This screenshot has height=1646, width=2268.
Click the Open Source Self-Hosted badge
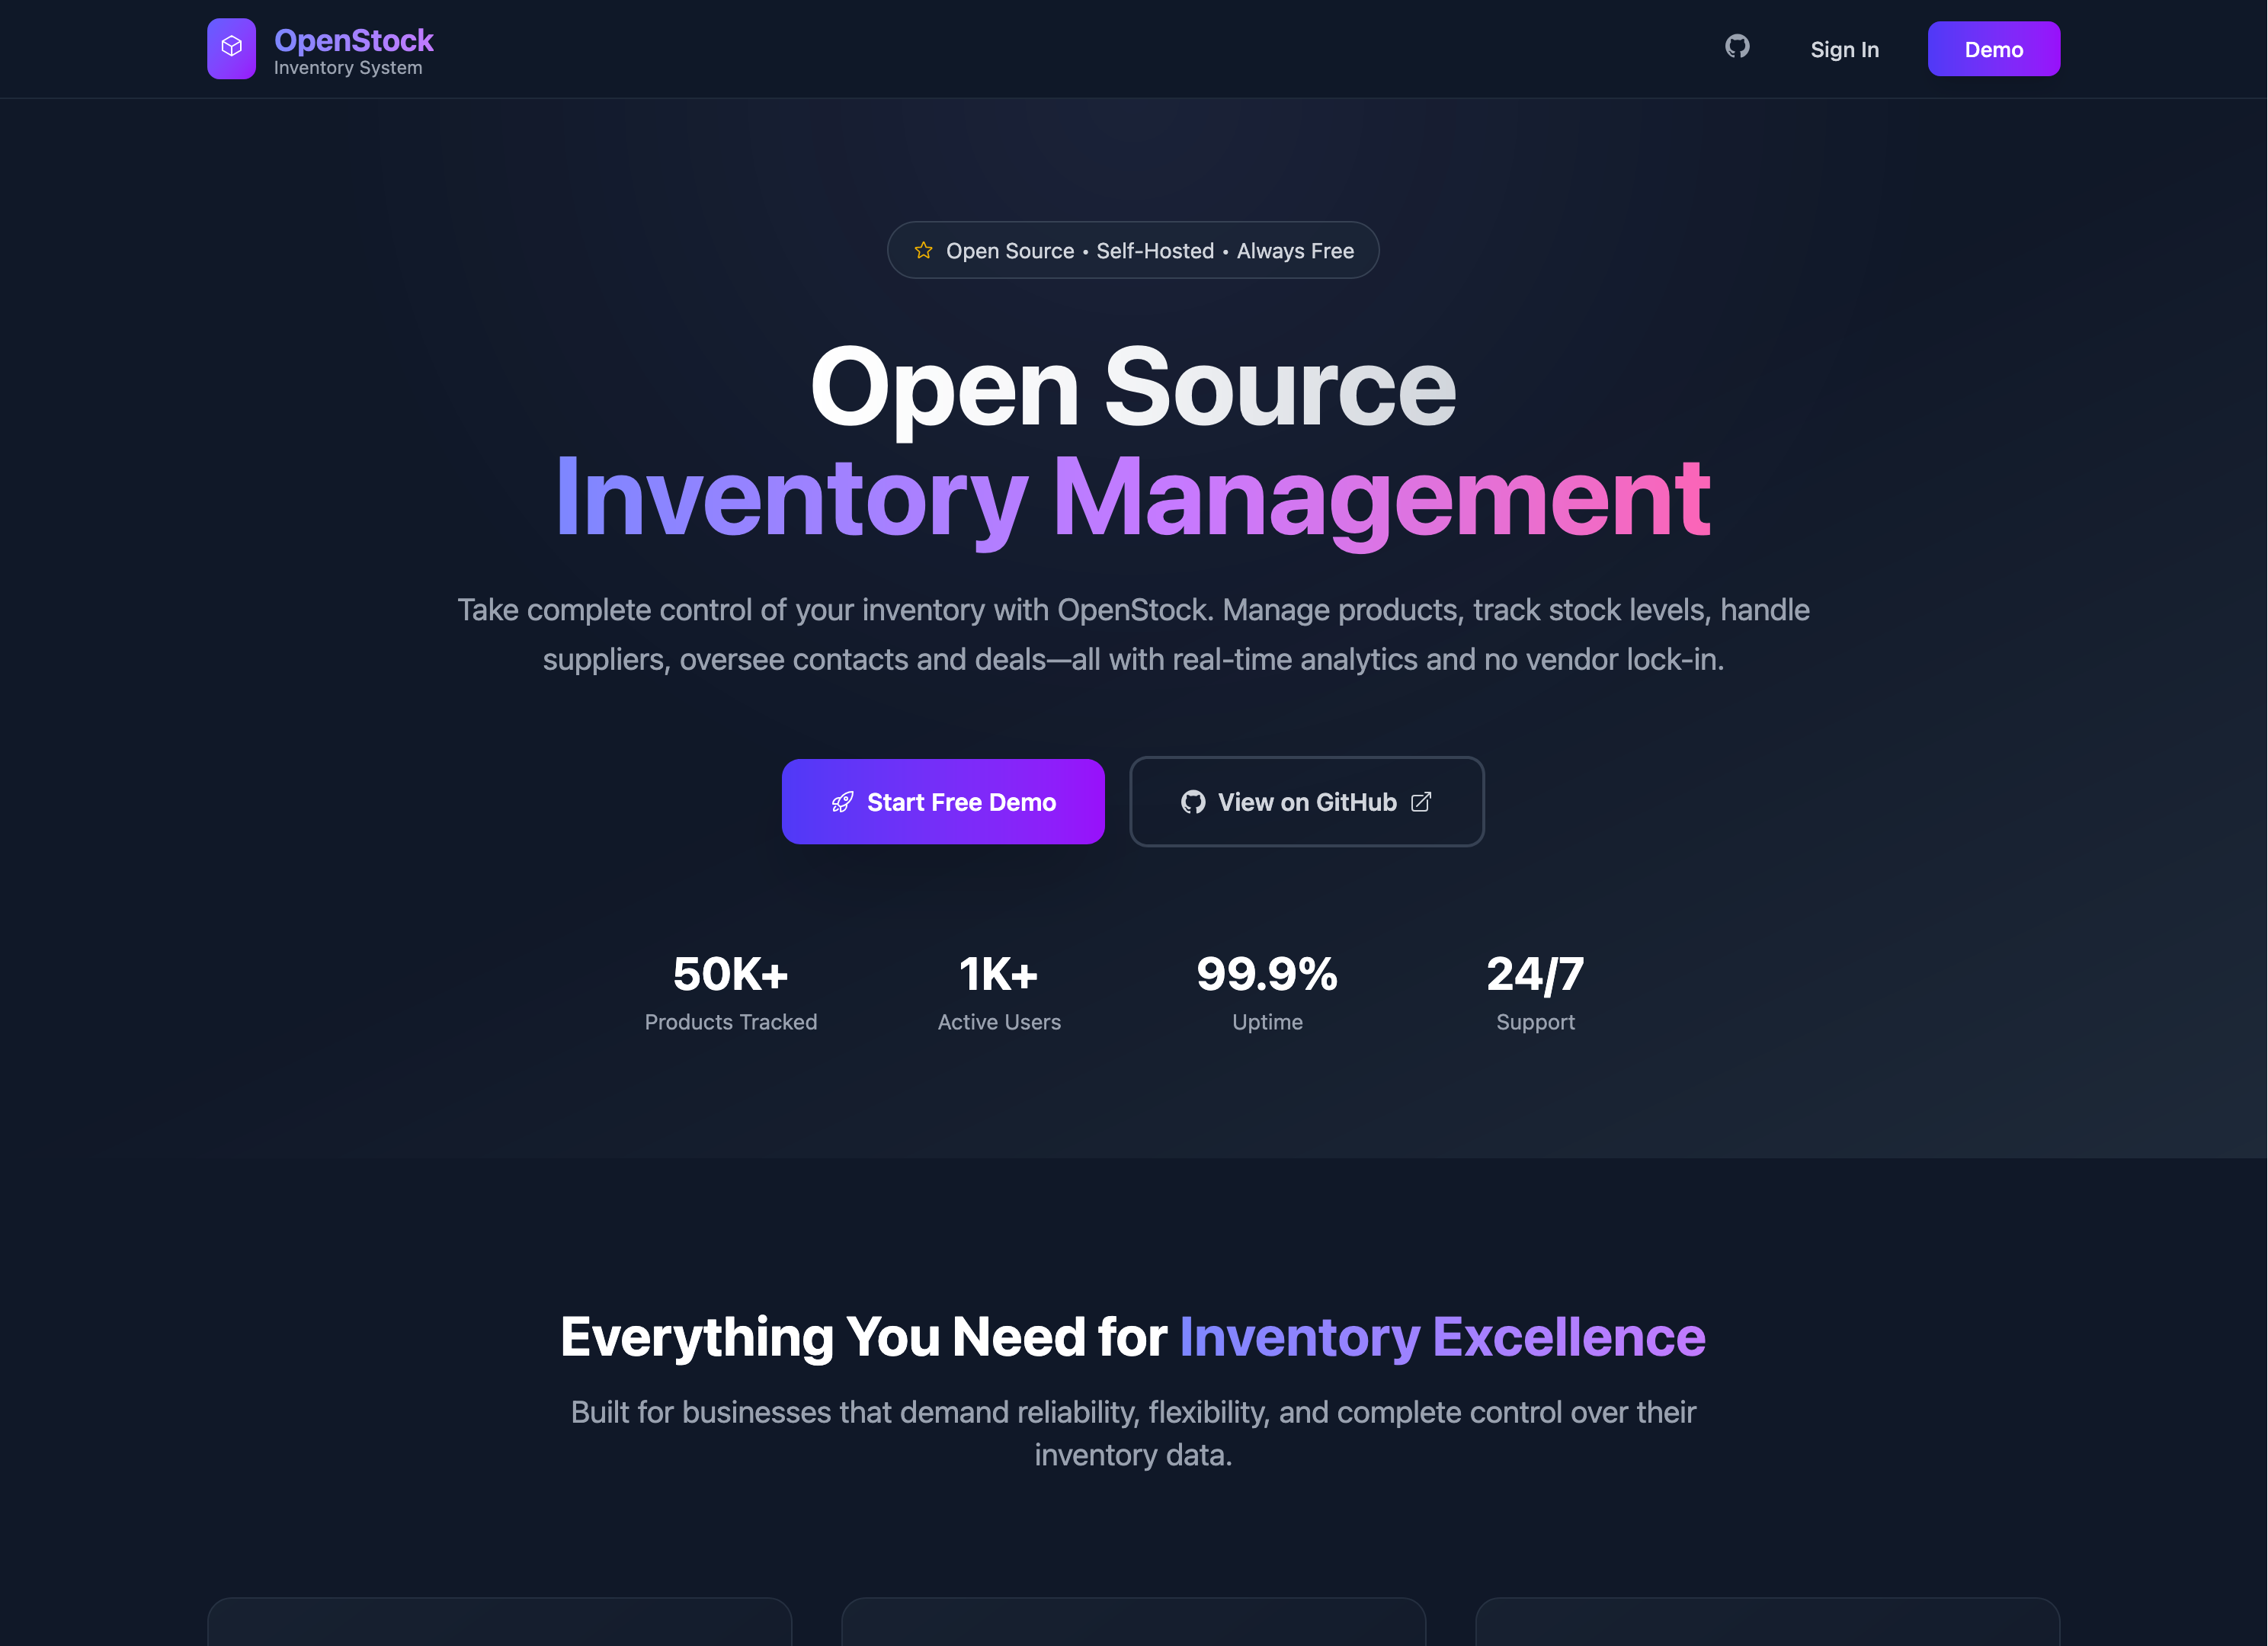[x=1133, y=250]
